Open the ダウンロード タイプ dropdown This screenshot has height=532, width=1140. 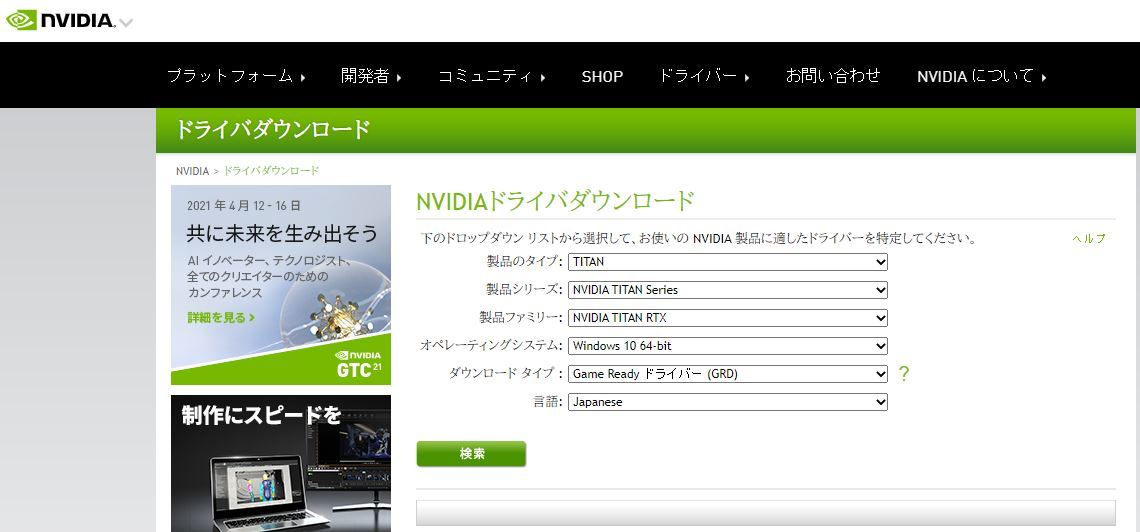pos(728,374)
